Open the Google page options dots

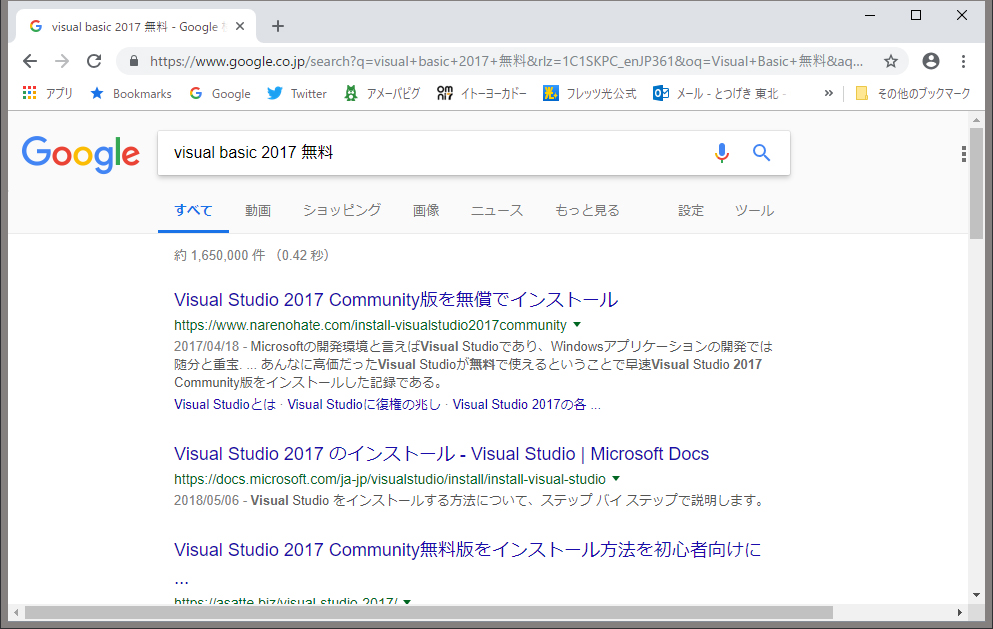pyautogui.click(x=963, y=154)
